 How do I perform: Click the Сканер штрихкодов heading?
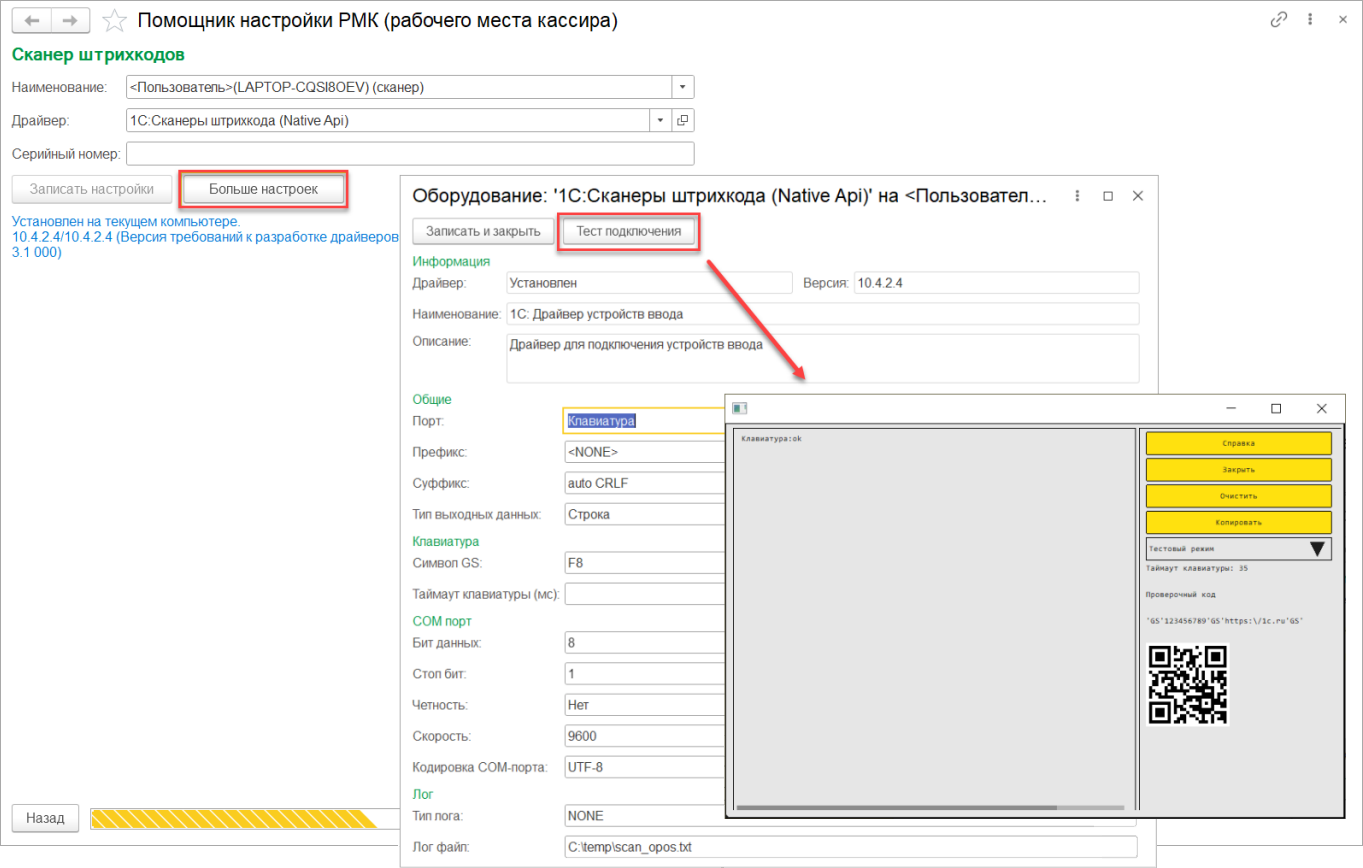pyautogui.click(x=98, y=54)
